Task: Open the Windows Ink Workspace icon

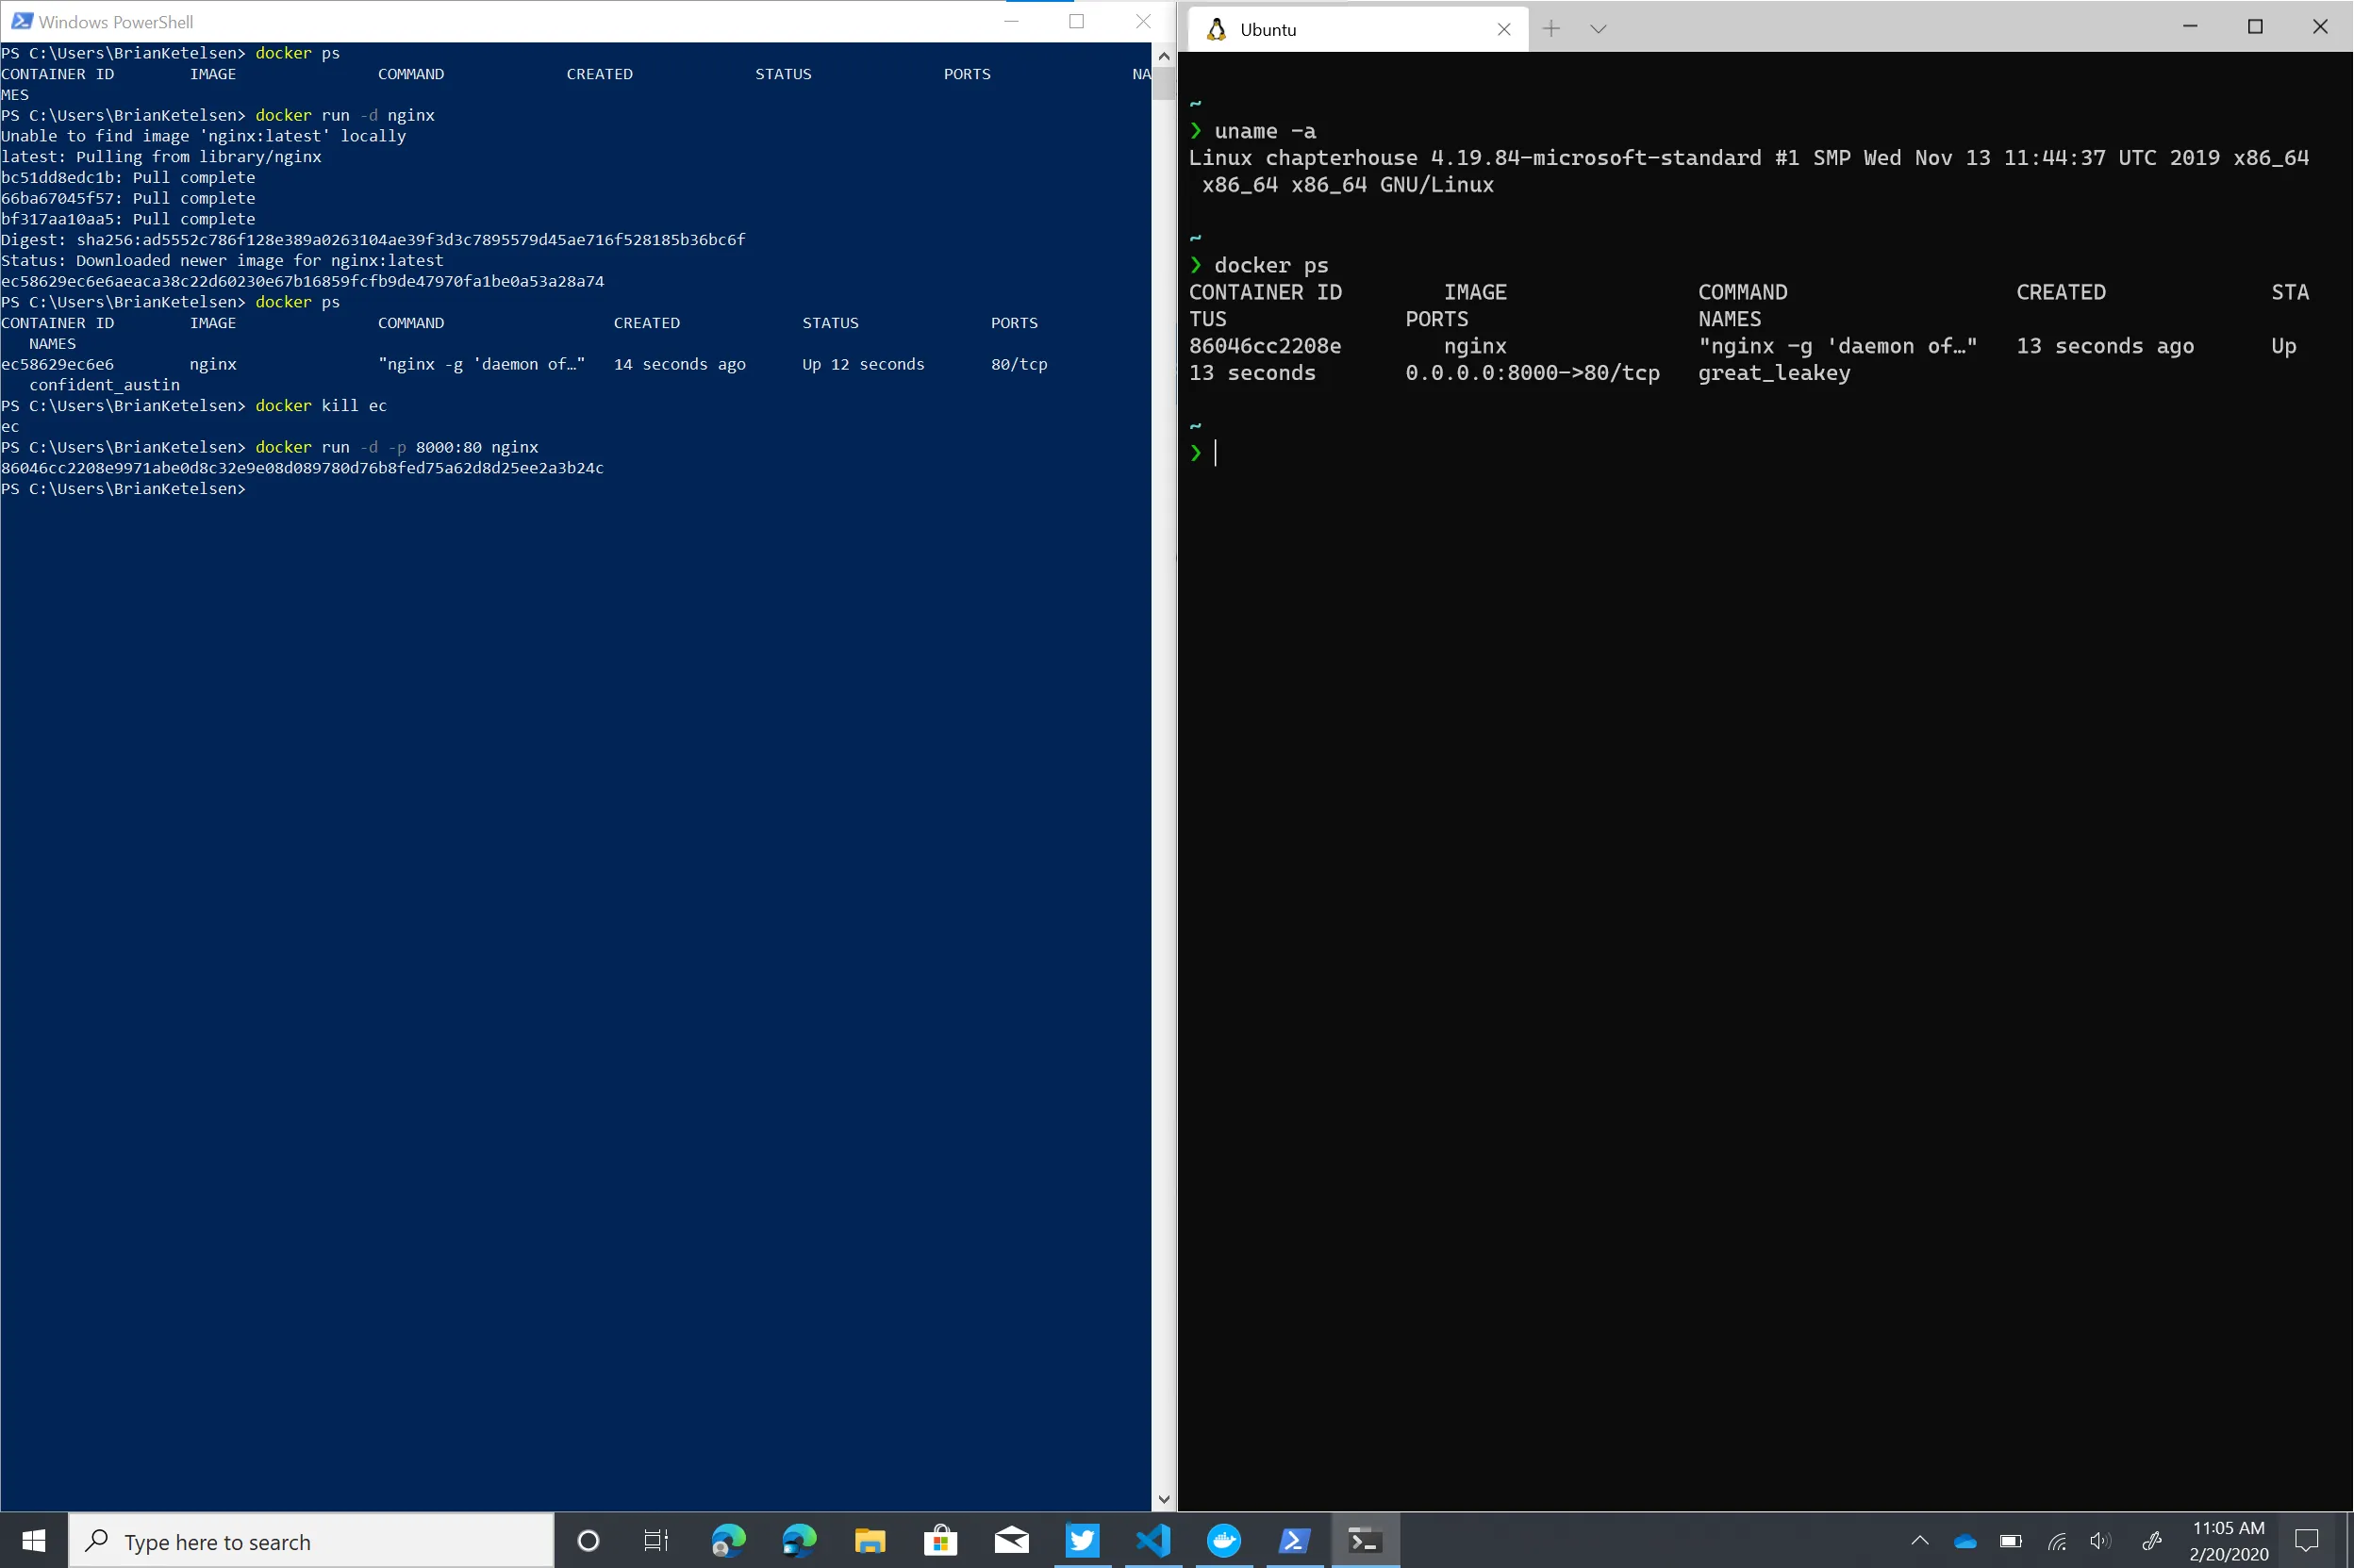Action: (x=2151, y=1541)
